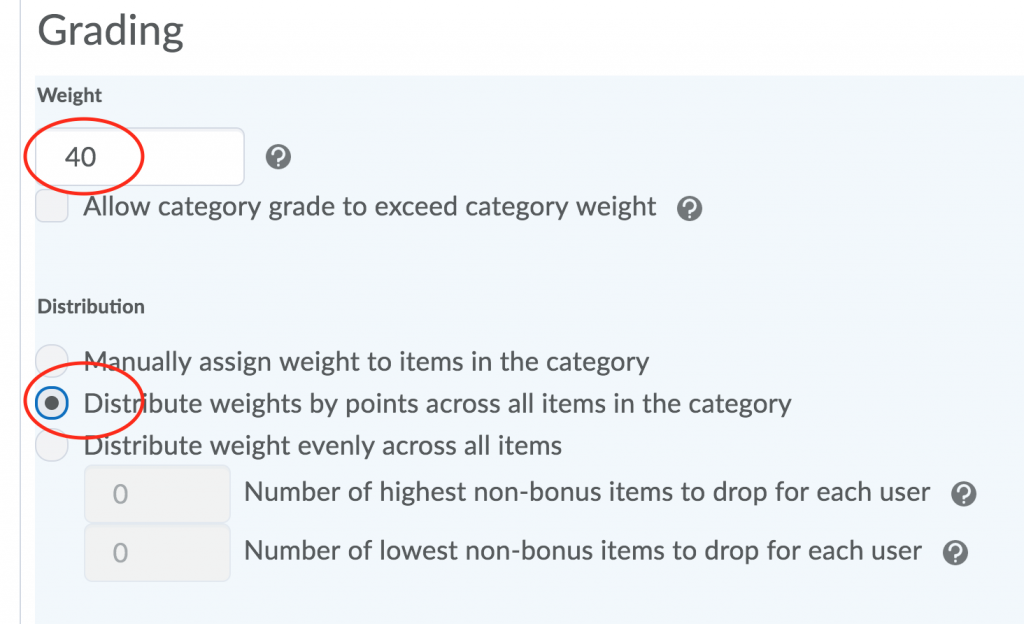Select the lowest non-bonus items drop field

tap(157, 551)
